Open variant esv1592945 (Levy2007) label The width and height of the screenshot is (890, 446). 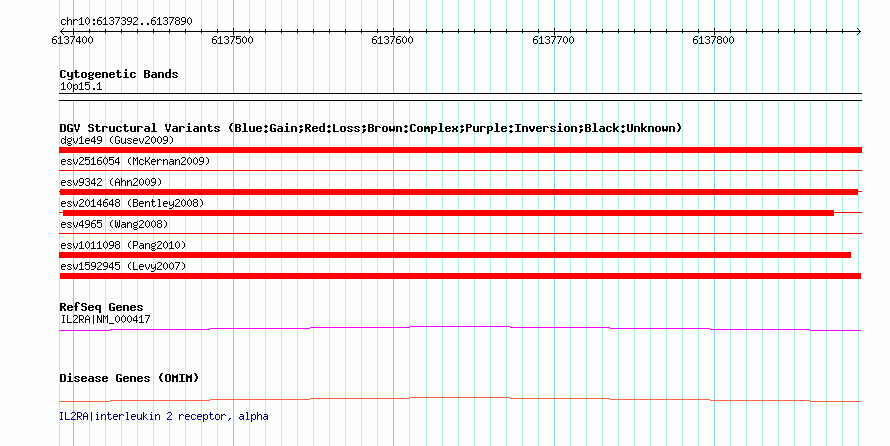pos(123,266)
